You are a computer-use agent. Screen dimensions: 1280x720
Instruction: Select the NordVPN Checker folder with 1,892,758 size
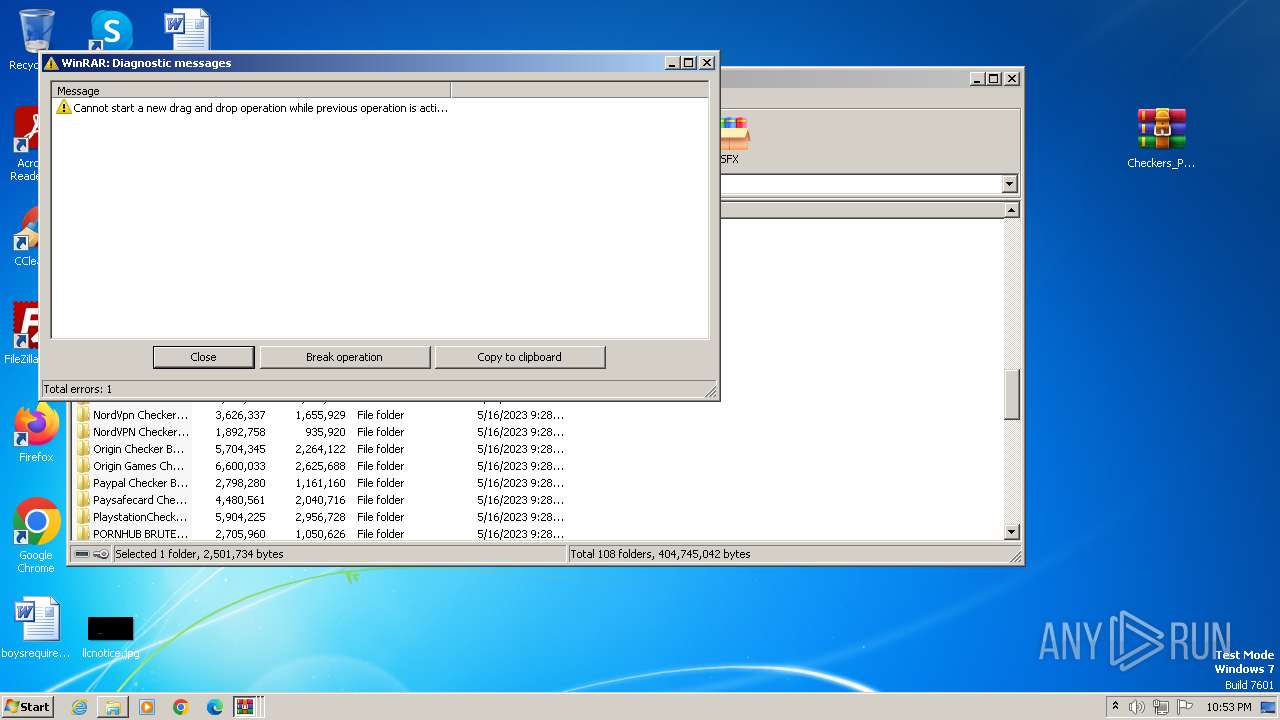click(320, 432)
